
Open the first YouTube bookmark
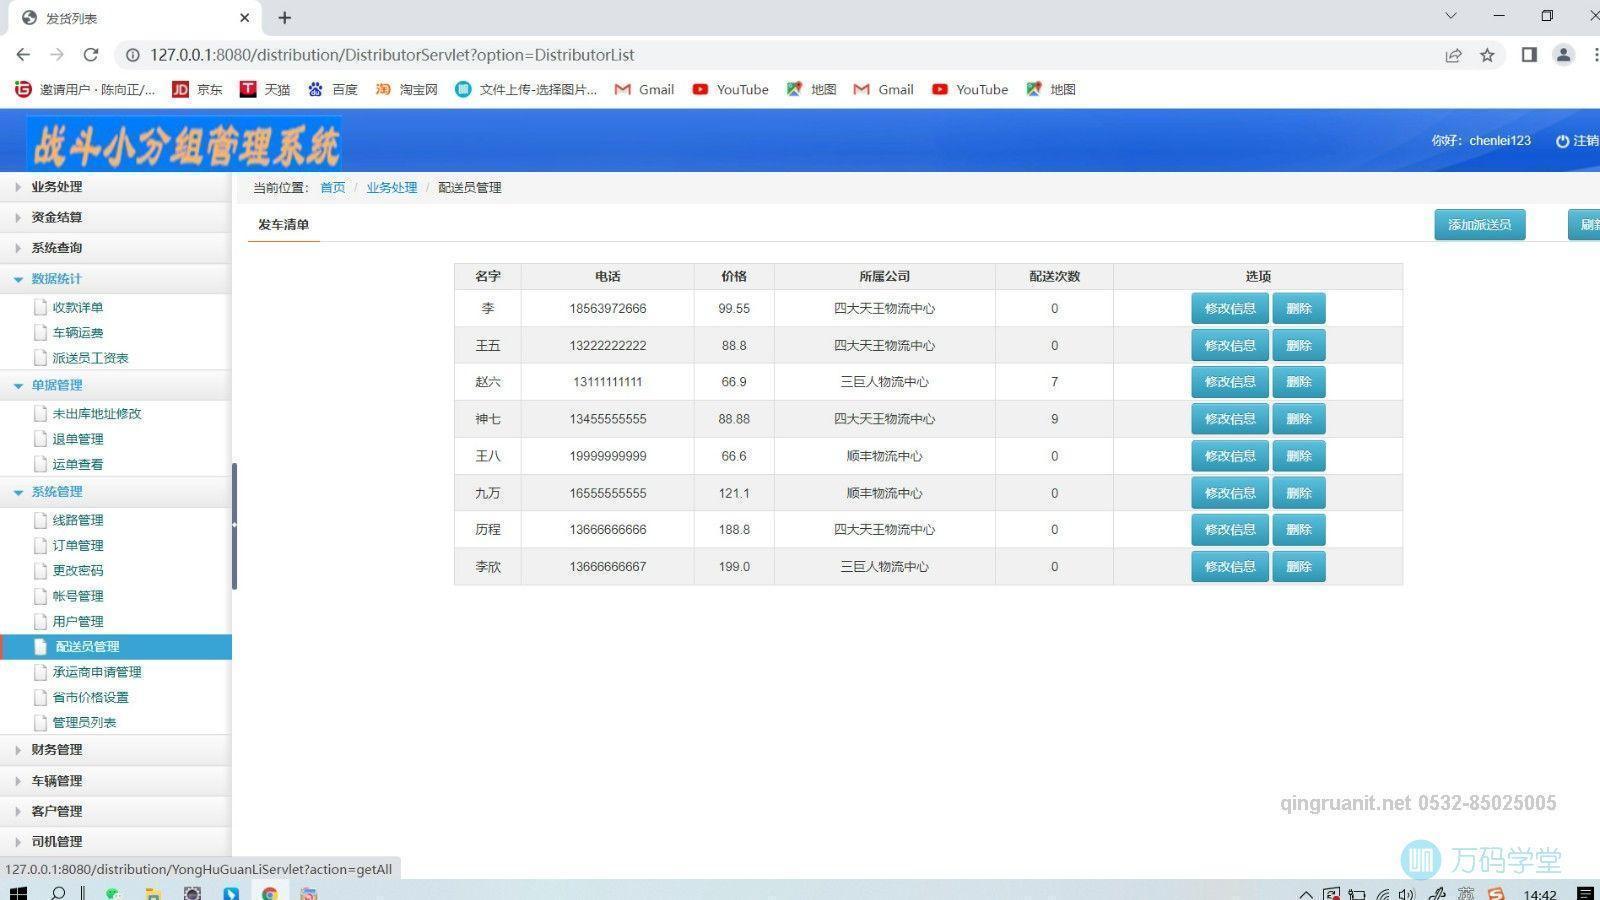730,89
